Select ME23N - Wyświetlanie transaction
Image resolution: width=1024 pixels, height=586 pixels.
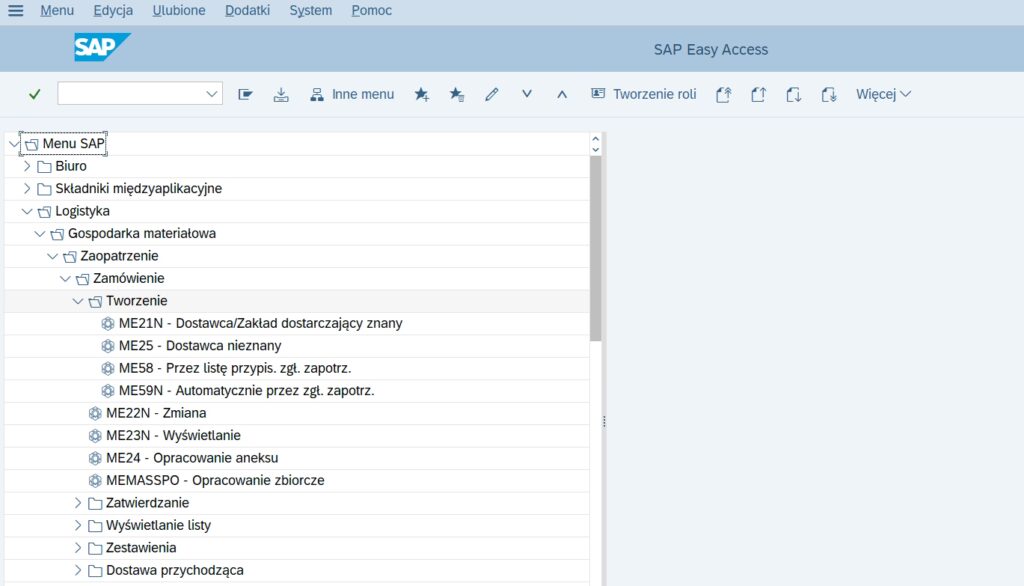point(172,436)
